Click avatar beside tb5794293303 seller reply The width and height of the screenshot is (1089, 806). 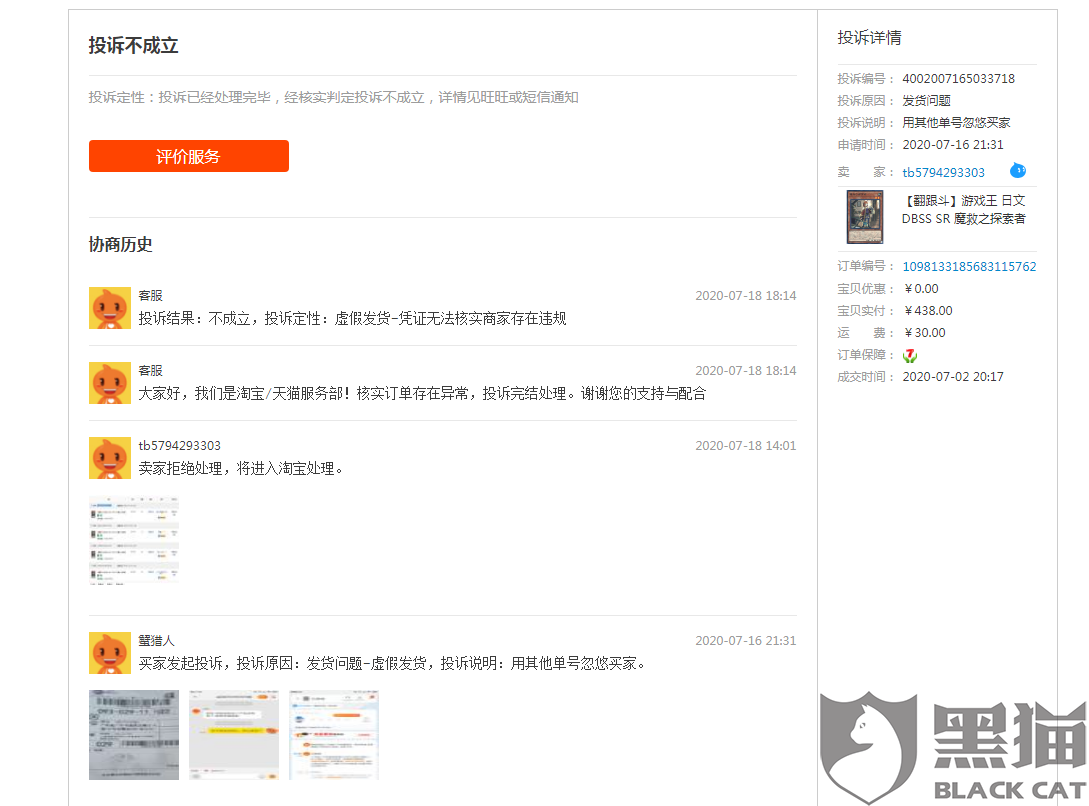pos(110,457)
